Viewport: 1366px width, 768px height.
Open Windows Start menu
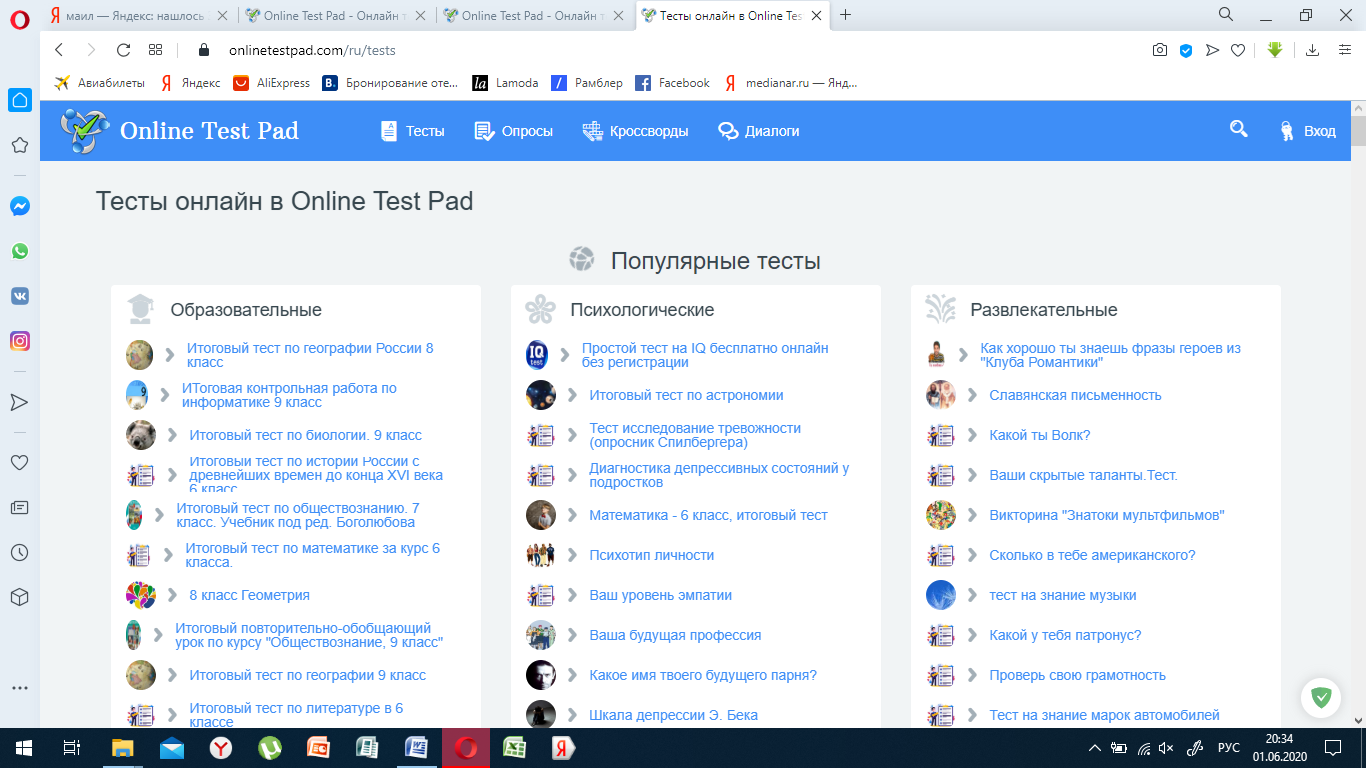[24, 748]
